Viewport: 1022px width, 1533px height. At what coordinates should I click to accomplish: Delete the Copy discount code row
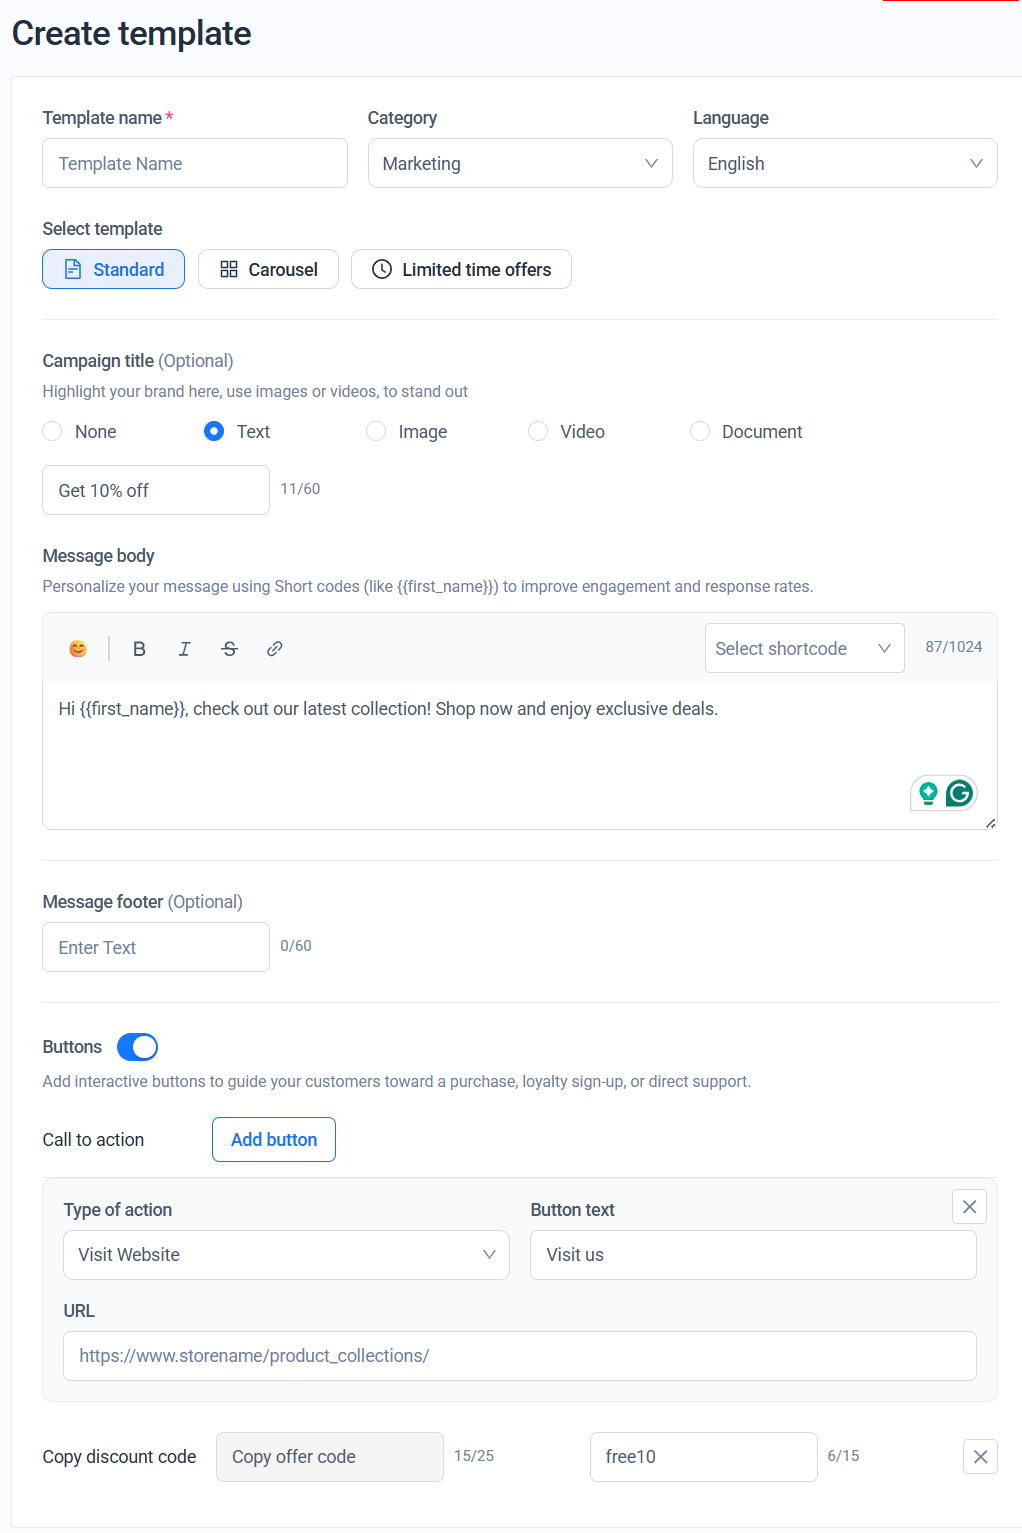click(979, 1457)
